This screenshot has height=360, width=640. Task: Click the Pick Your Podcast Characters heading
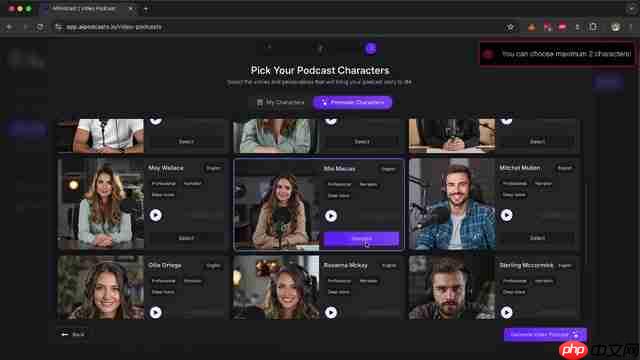320,70
